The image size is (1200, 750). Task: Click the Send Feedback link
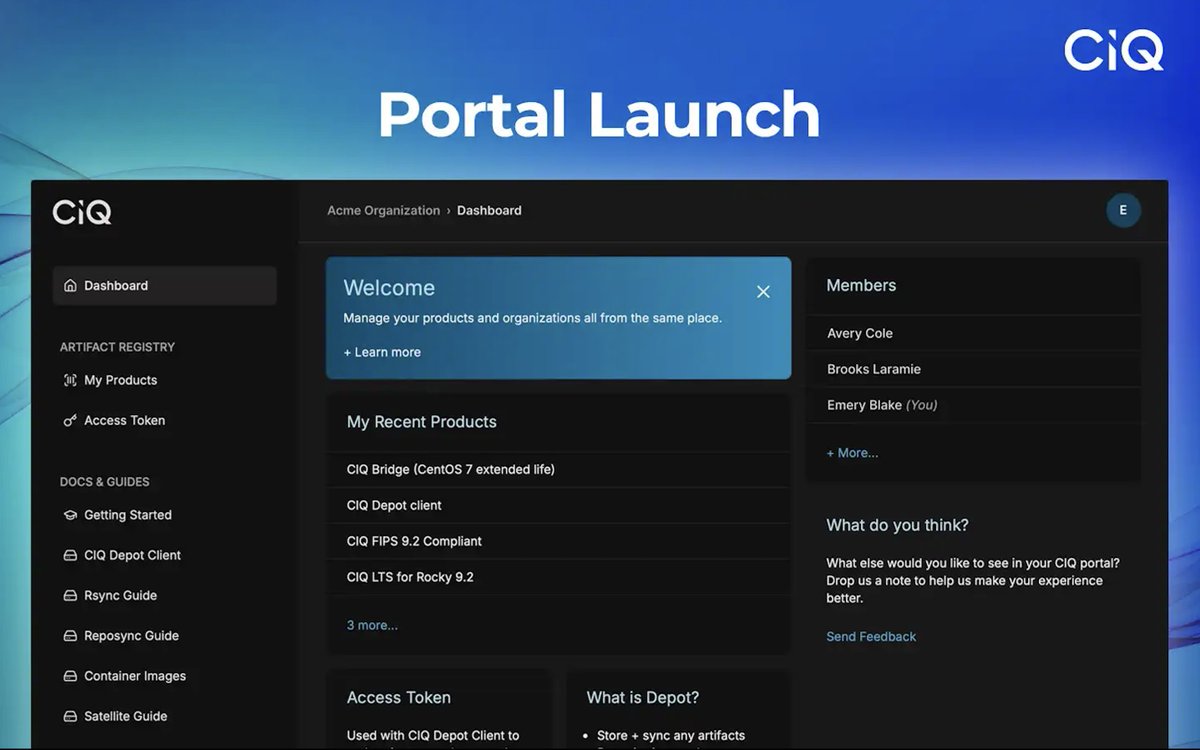871,636
